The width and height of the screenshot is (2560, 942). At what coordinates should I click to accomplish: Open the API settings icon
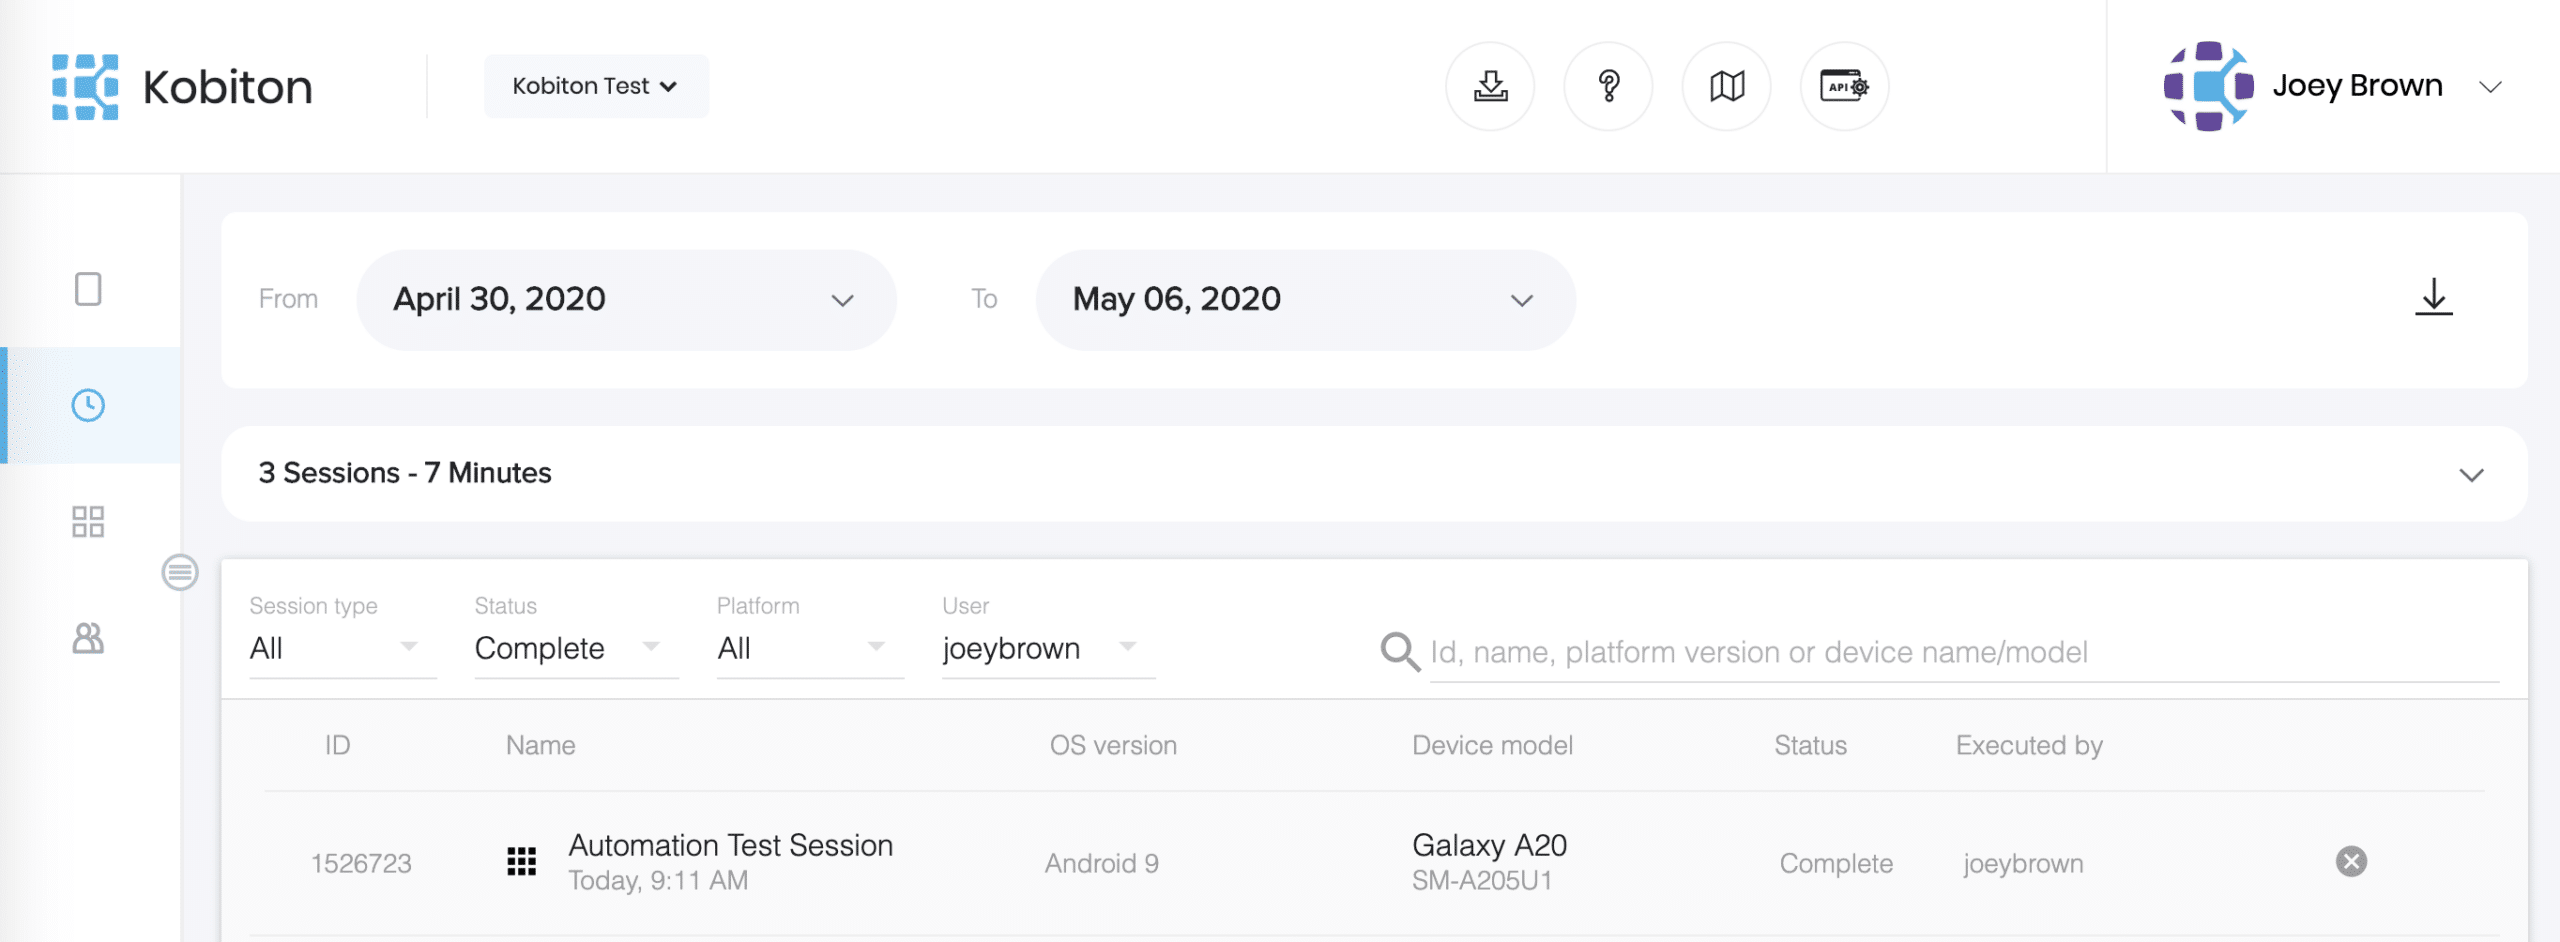[1845, 87]
